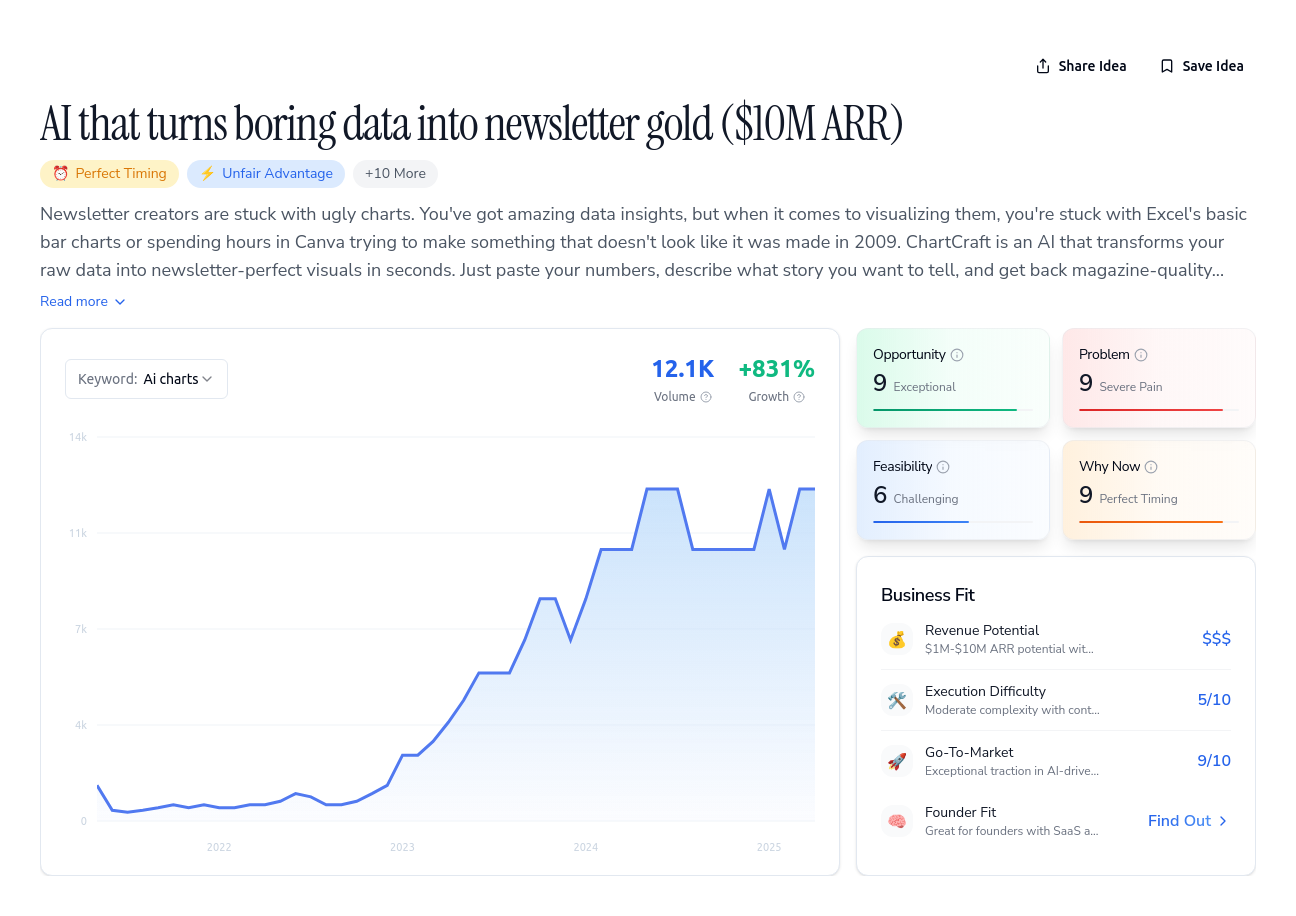This screenshot has height=916, width=1296.
Task: Click the 2023 label on chart axis
Action: (x=402, y=847)
